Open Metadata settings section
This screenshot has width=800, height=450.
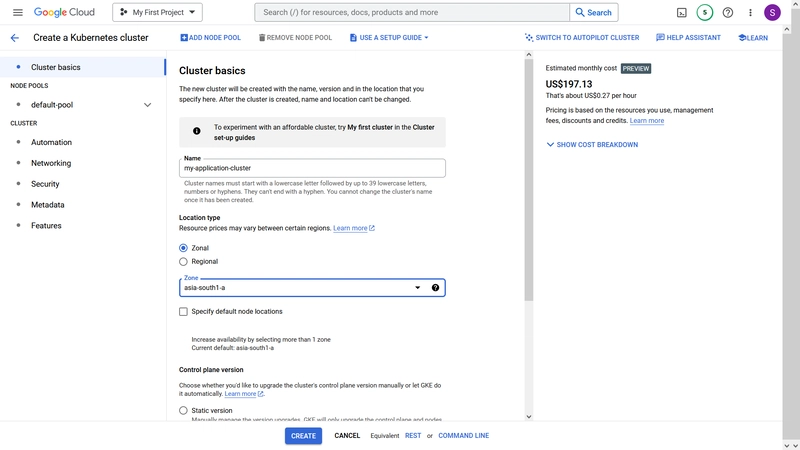point(47,205)
